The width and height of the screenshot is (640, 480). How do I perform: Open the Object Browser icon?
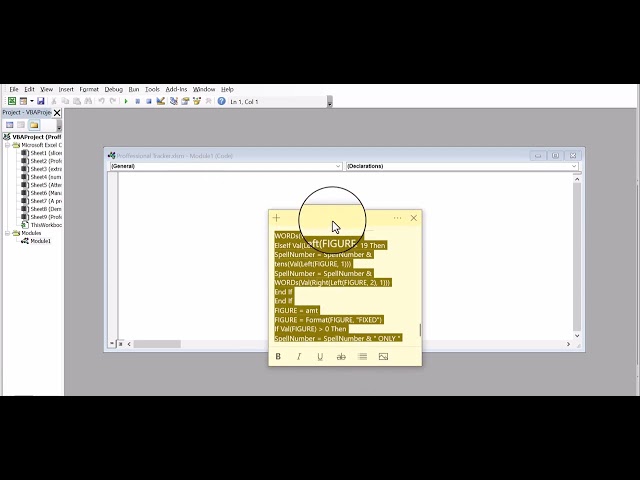click(197, 101)
